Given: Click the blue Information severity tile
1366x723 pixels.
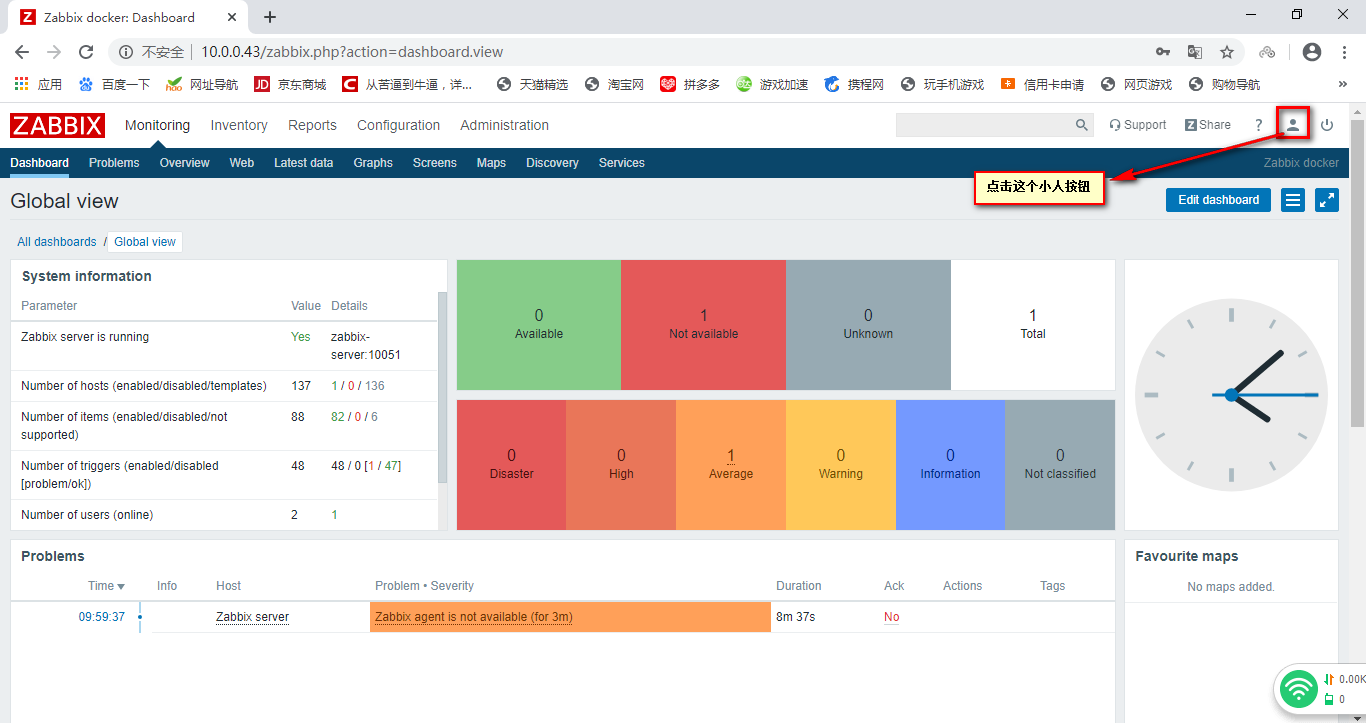Looking at the screenshot, I should coord(950,464).
